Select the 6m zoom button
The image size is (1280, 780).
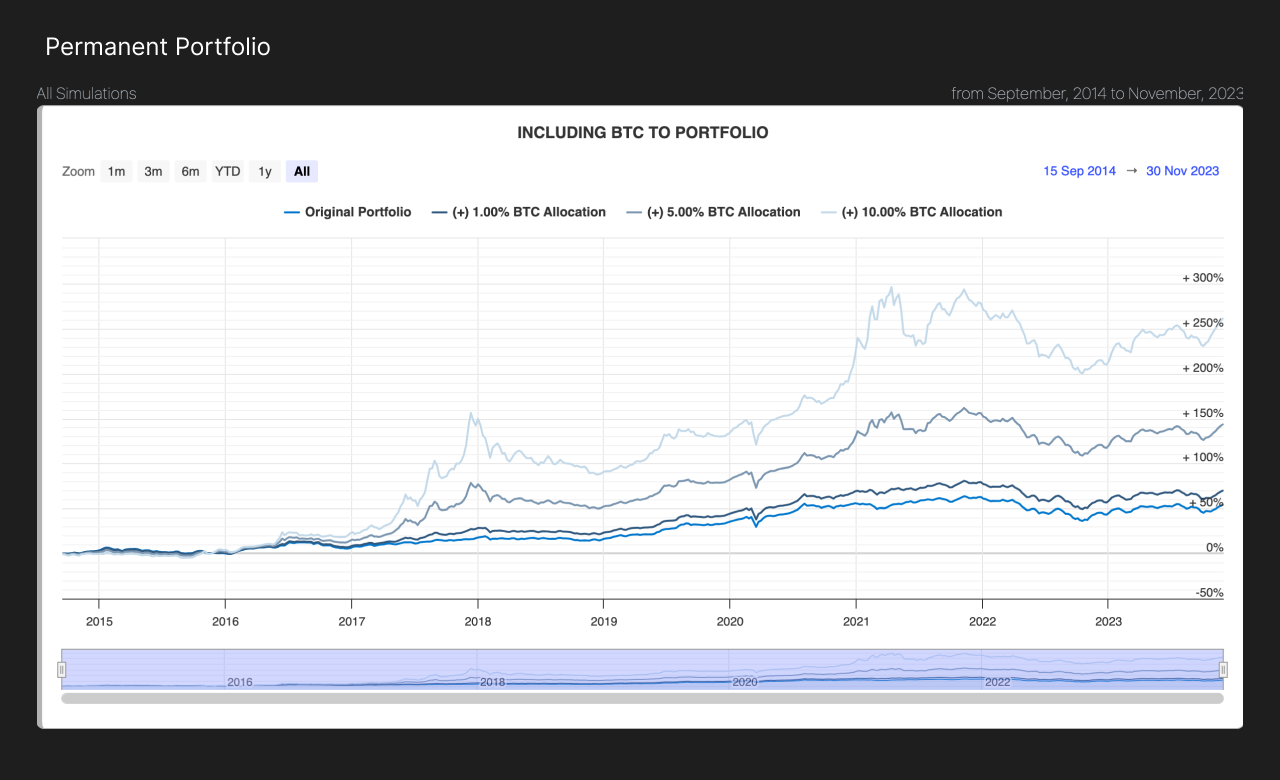pyautogui.click(x=190, y=171)
